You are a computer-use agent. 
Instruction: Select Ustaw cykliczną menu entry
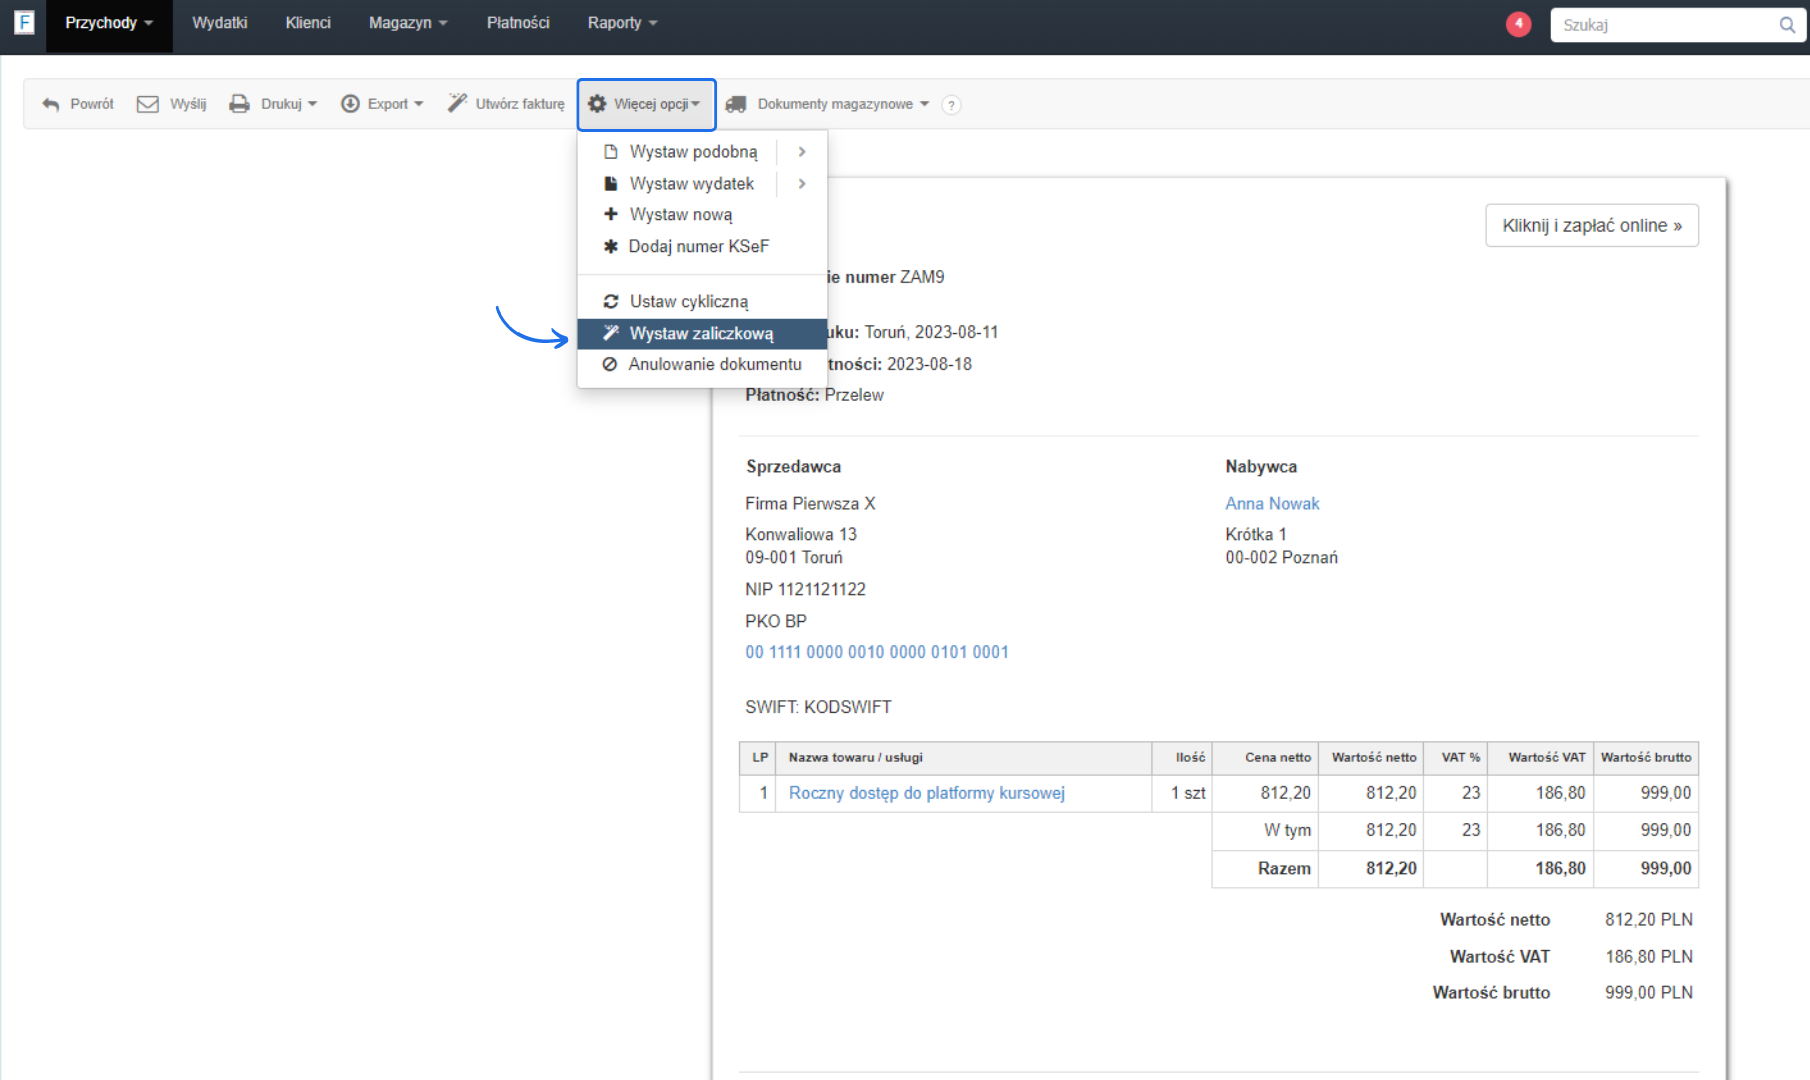[x=688, y=301]
